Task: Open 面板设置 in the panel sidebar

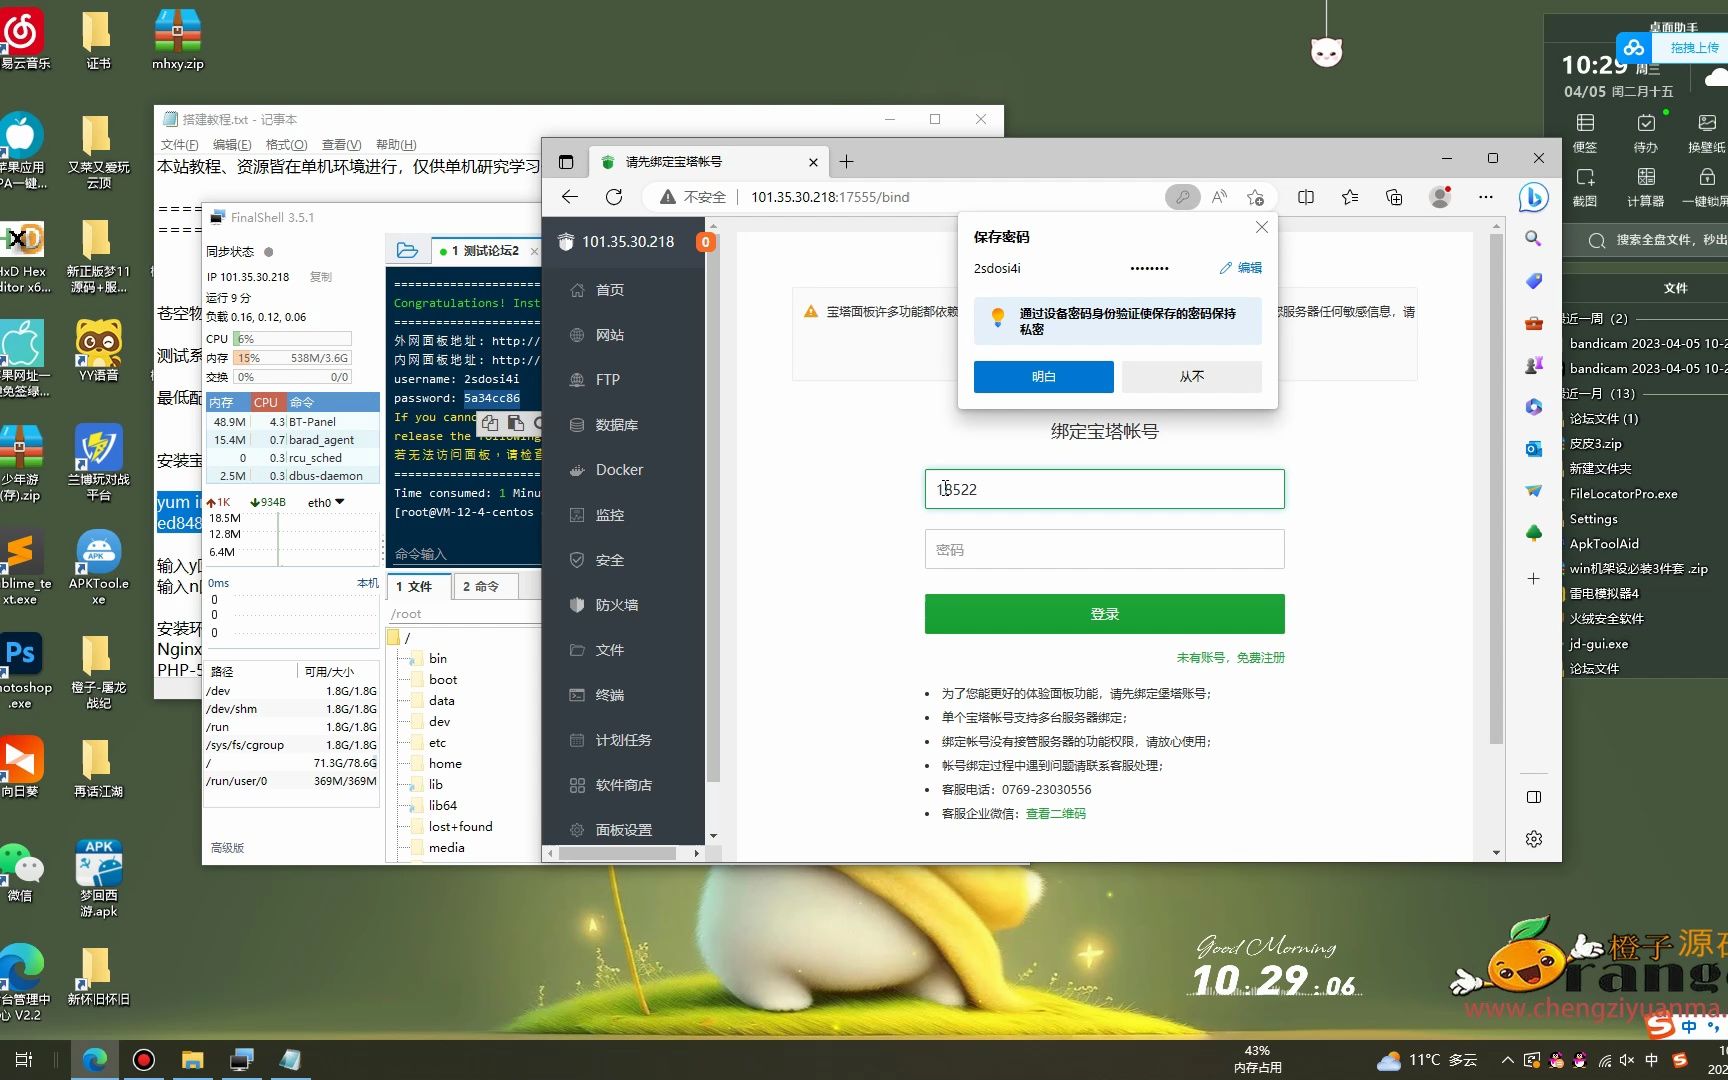Action: 623,830
